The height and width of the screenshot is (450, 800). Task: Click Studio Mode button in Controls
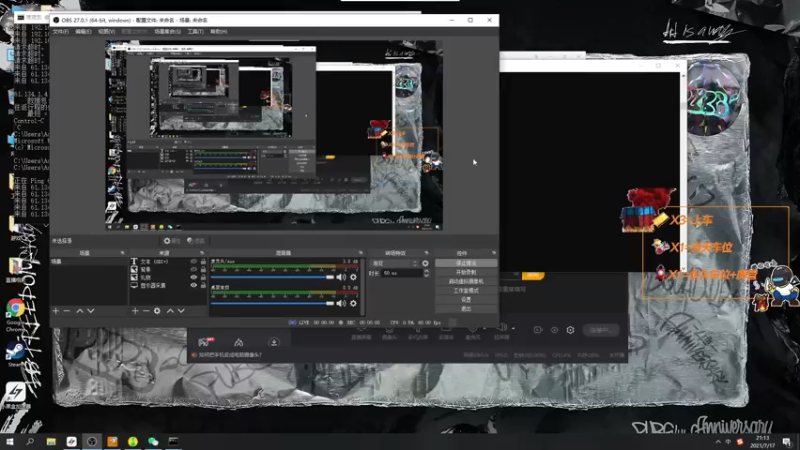coord(466,291)
